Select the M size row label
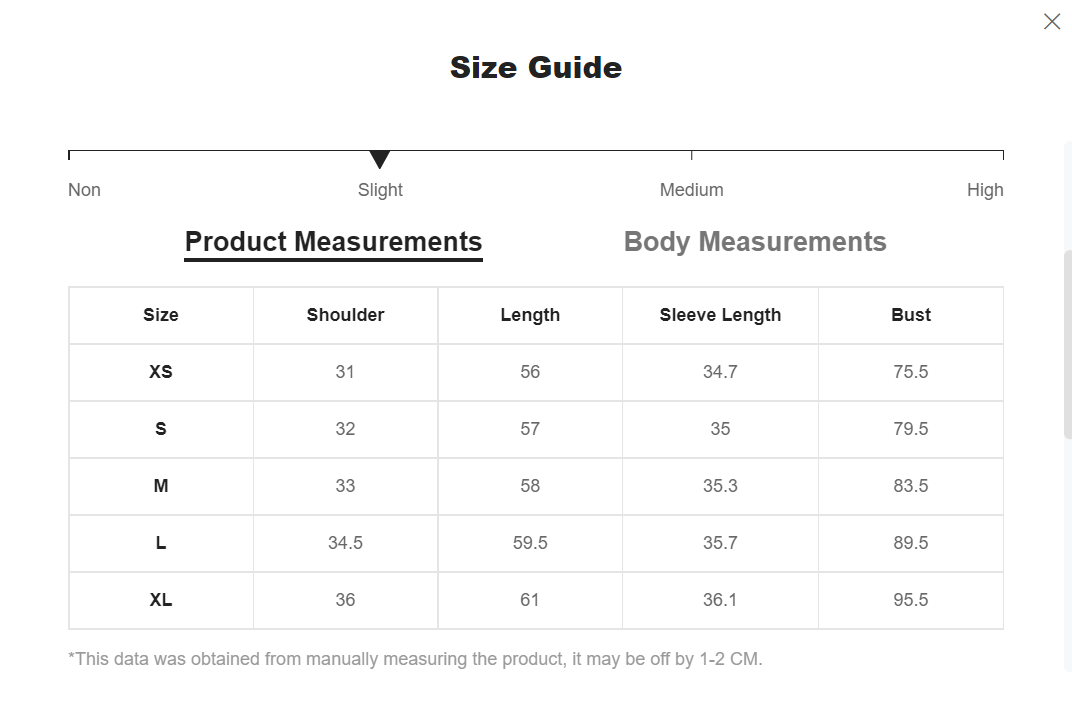The height and width of the screenshot is (717, 1072). tap(161, 486)
